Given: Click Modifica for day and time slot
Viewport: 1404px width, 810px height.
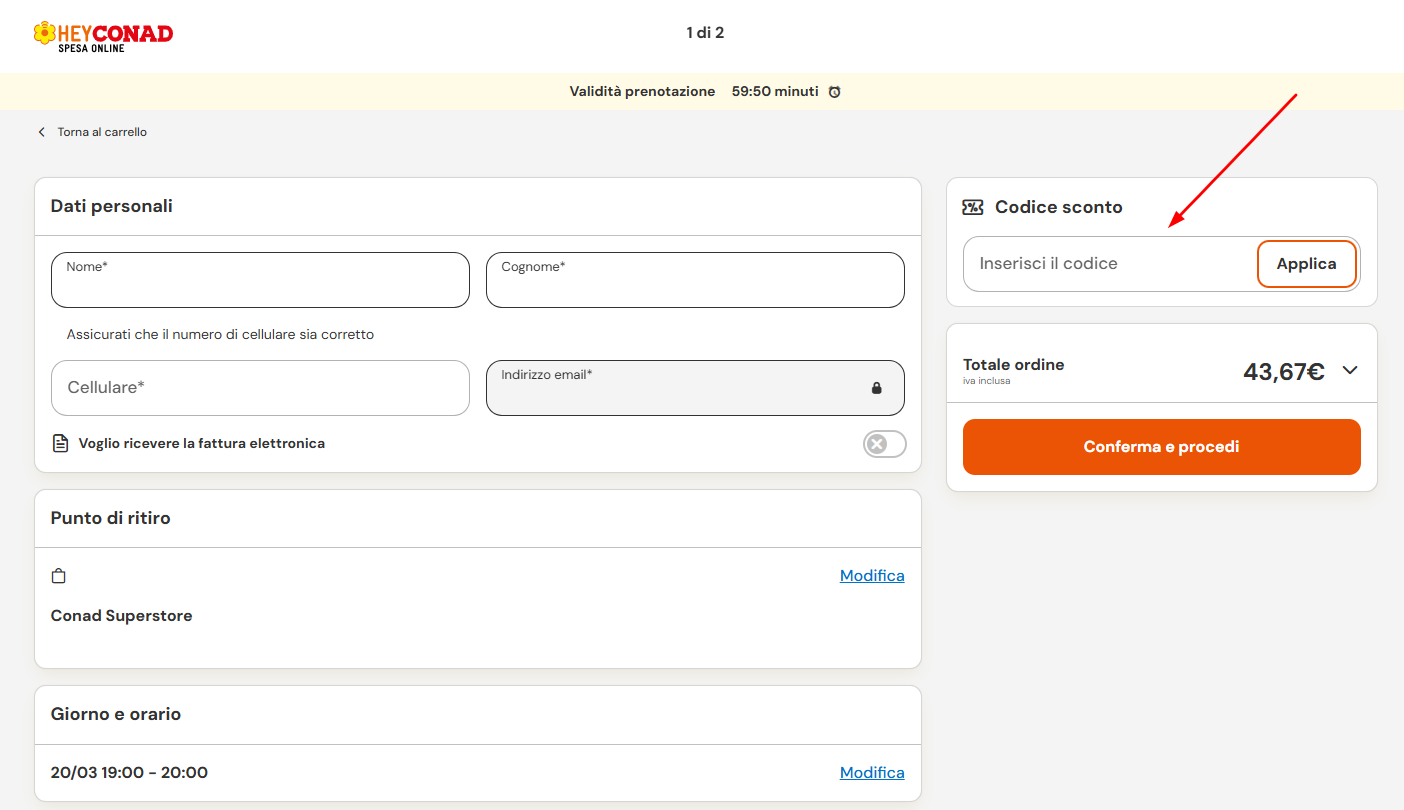Looking at the screenshot, I should tap(871, 773).
